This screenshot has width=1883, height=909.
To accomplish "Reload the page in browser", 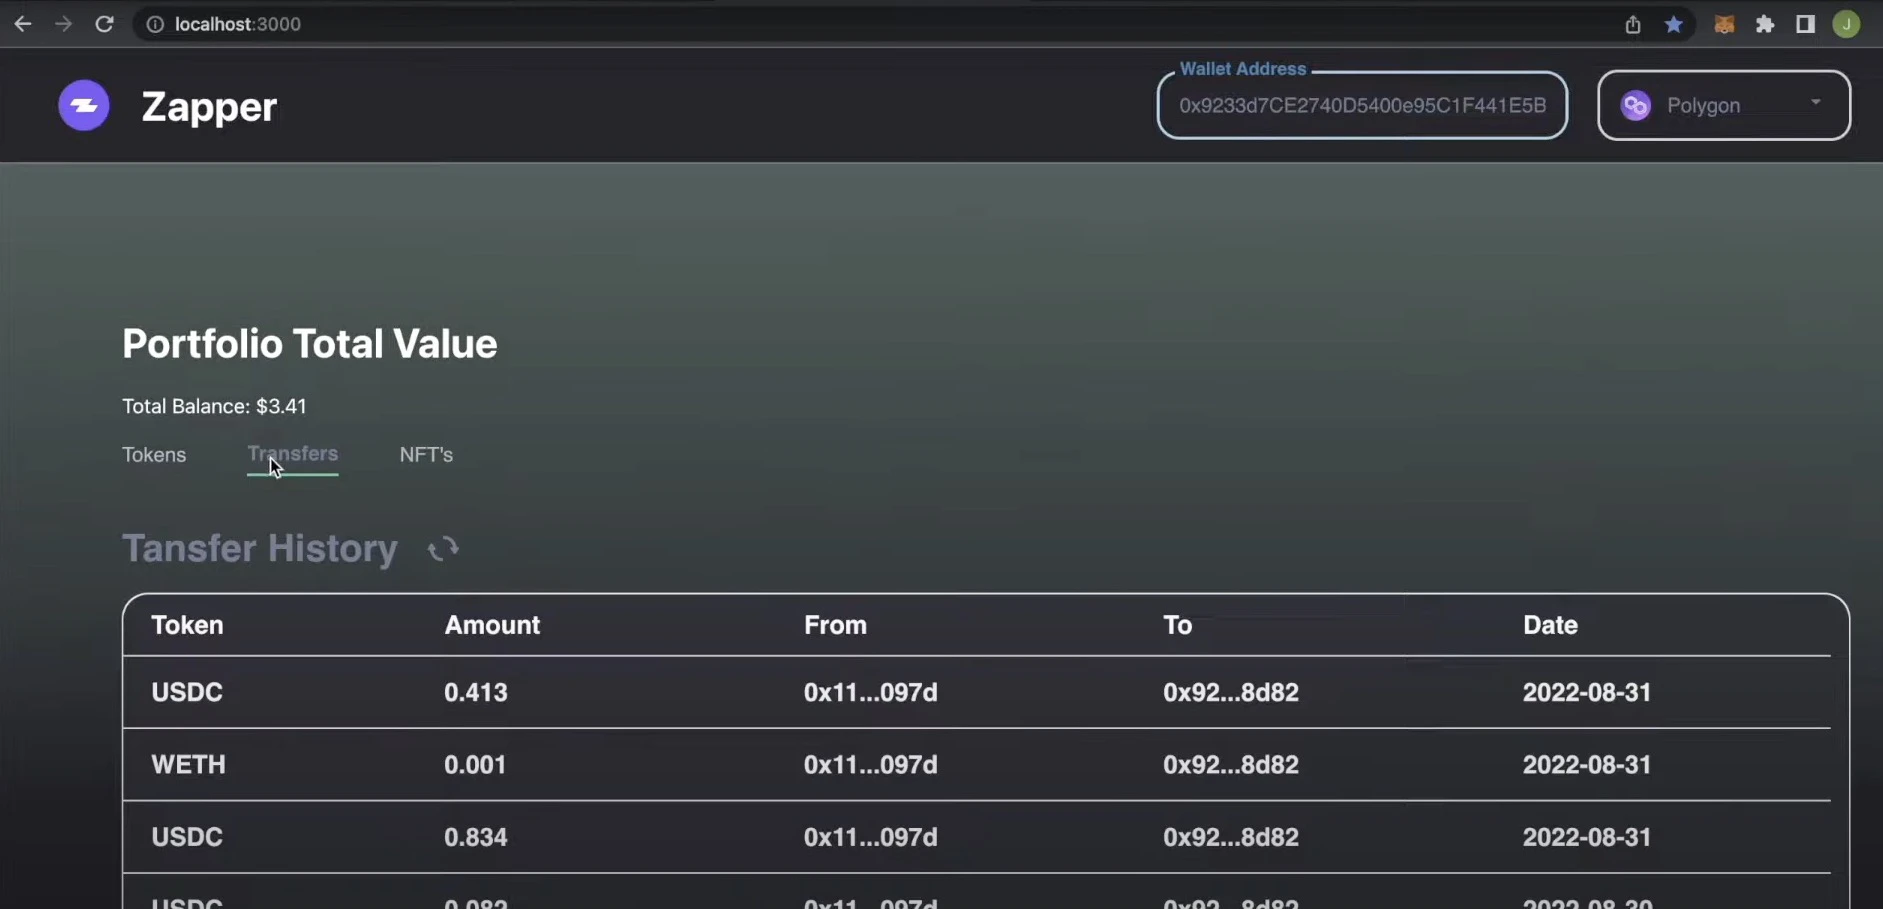I will coord(104,24).
